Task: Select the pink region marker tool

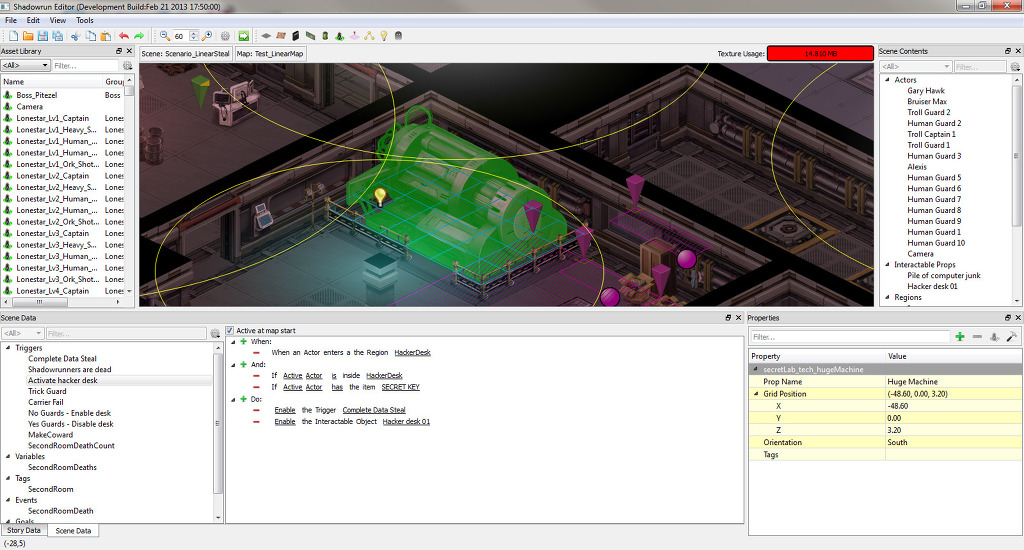Action: coord(355,36)
